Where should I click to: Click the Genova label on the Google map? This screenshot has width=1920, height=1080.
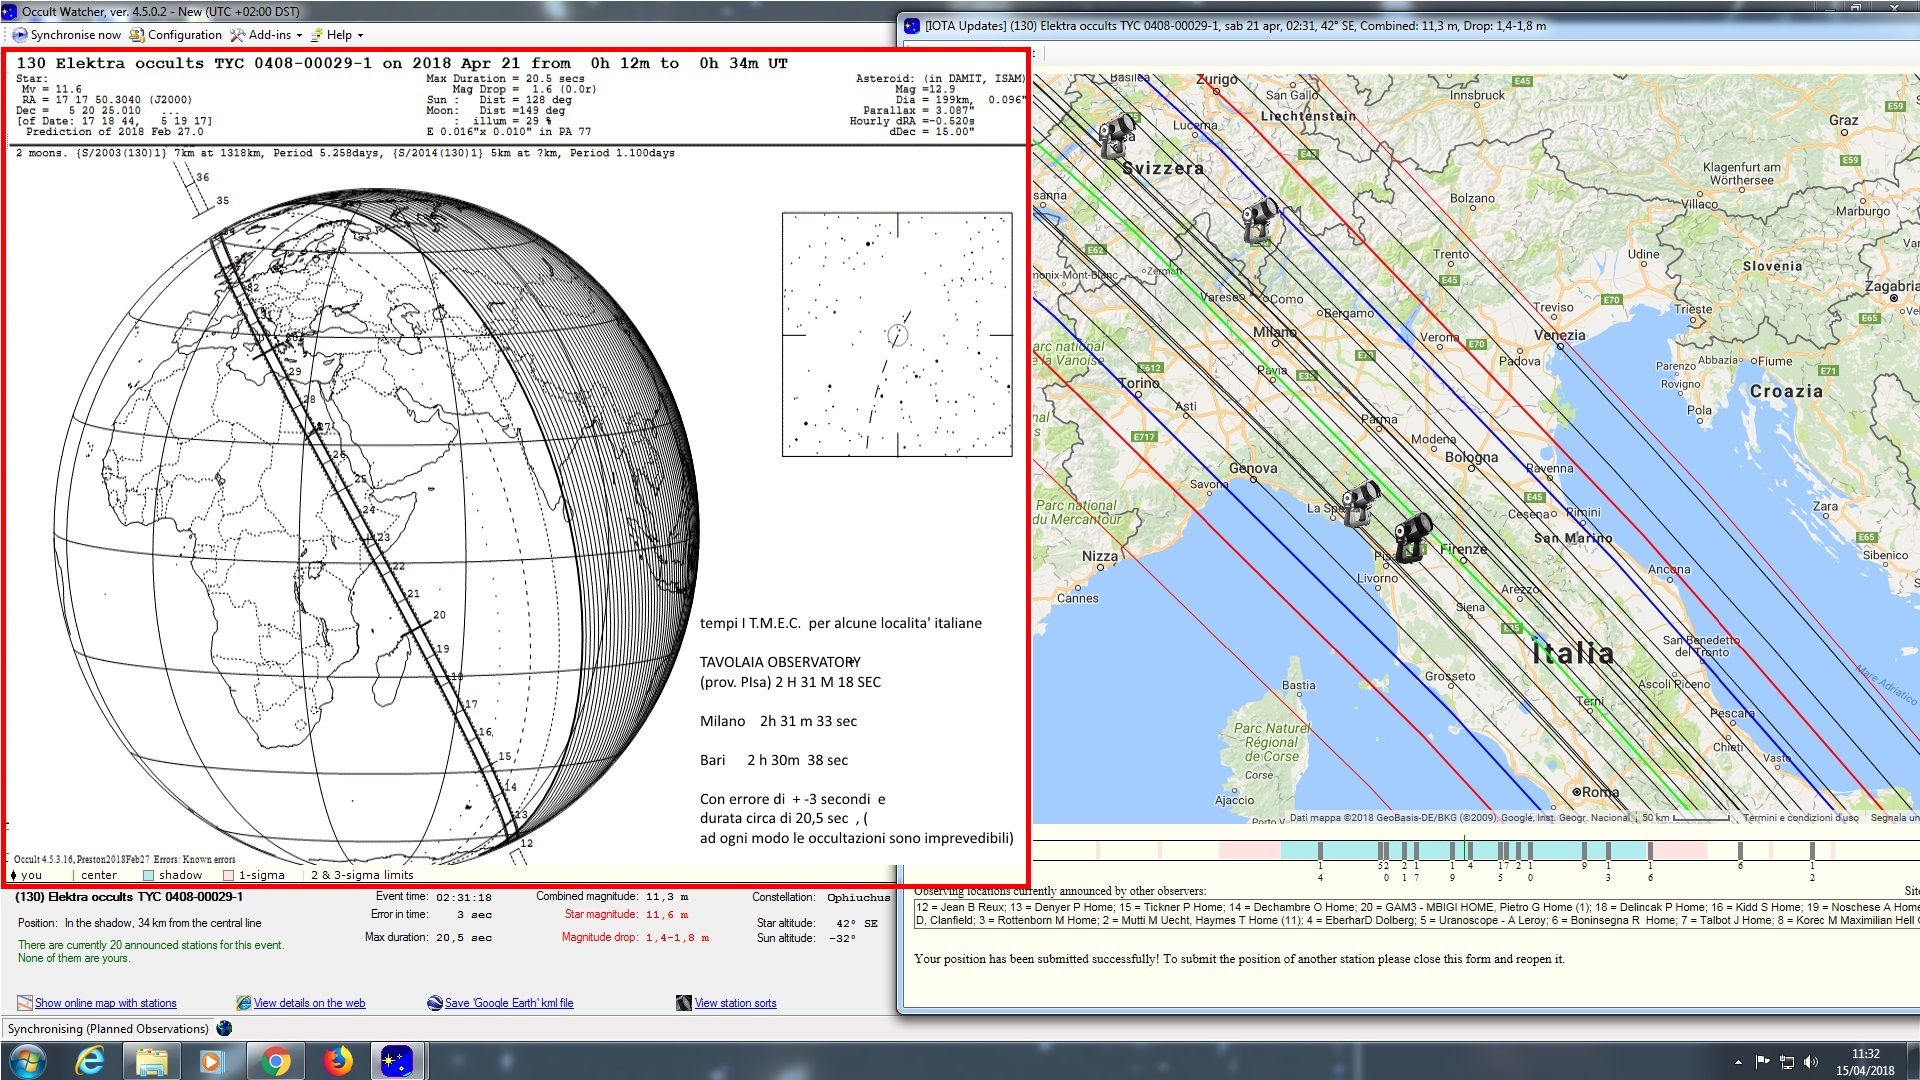click(x=1253, y=468)
